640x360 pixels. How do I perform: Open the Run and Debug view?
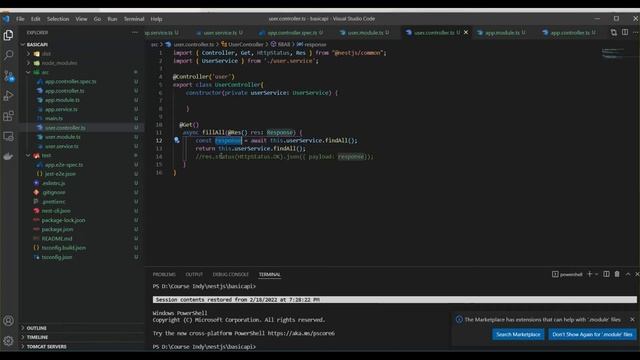tap(8, 96)
